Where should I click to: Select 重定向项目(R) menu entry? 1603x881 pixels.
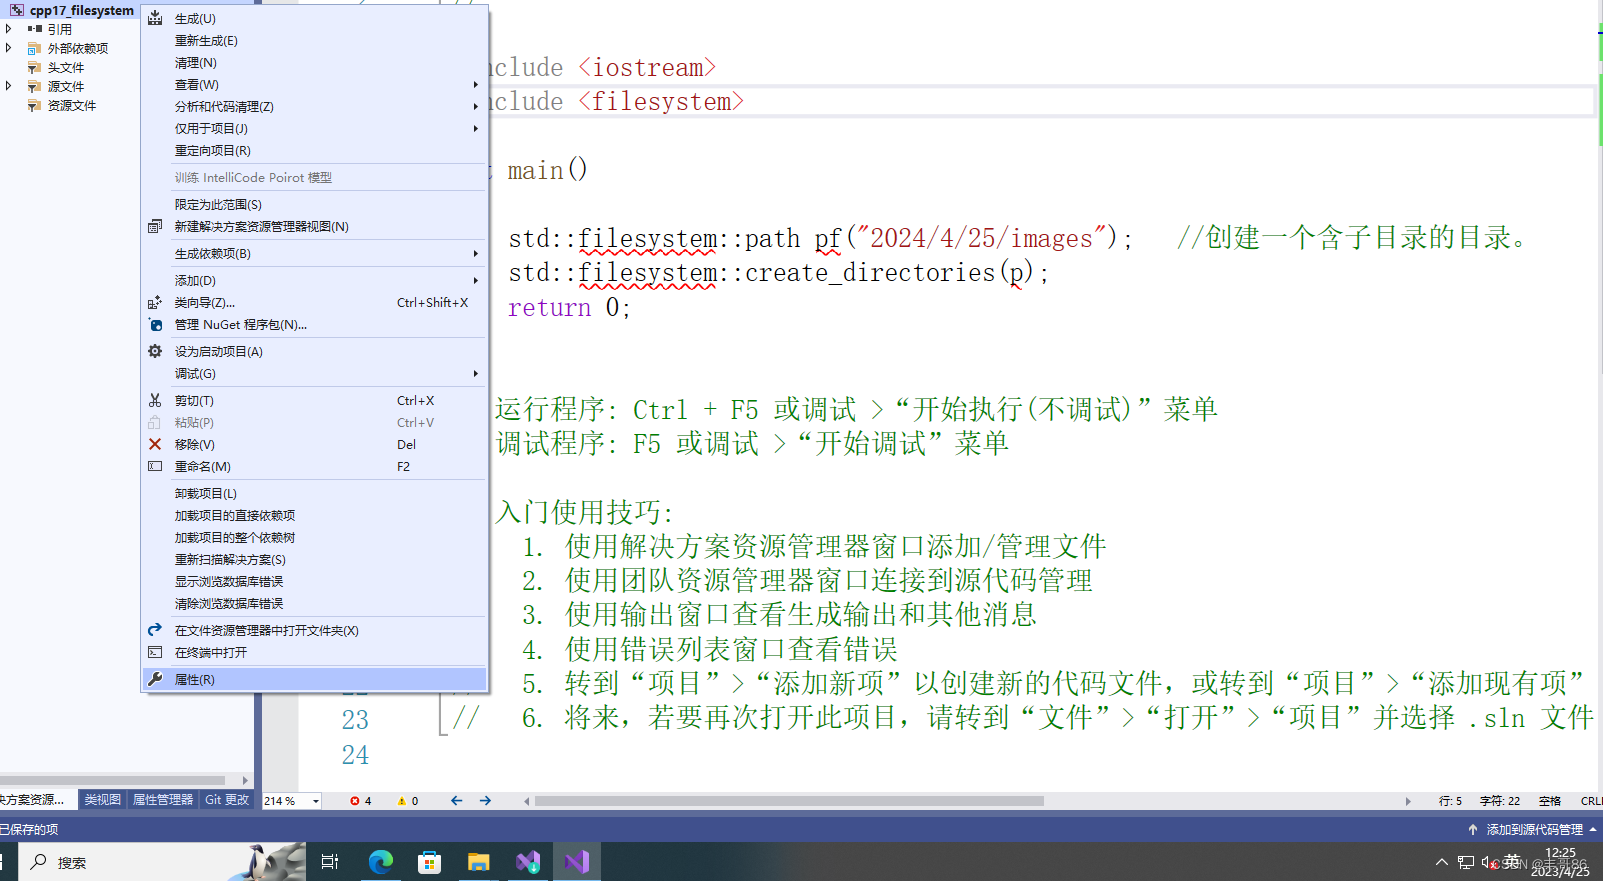[x=315, y=150]
